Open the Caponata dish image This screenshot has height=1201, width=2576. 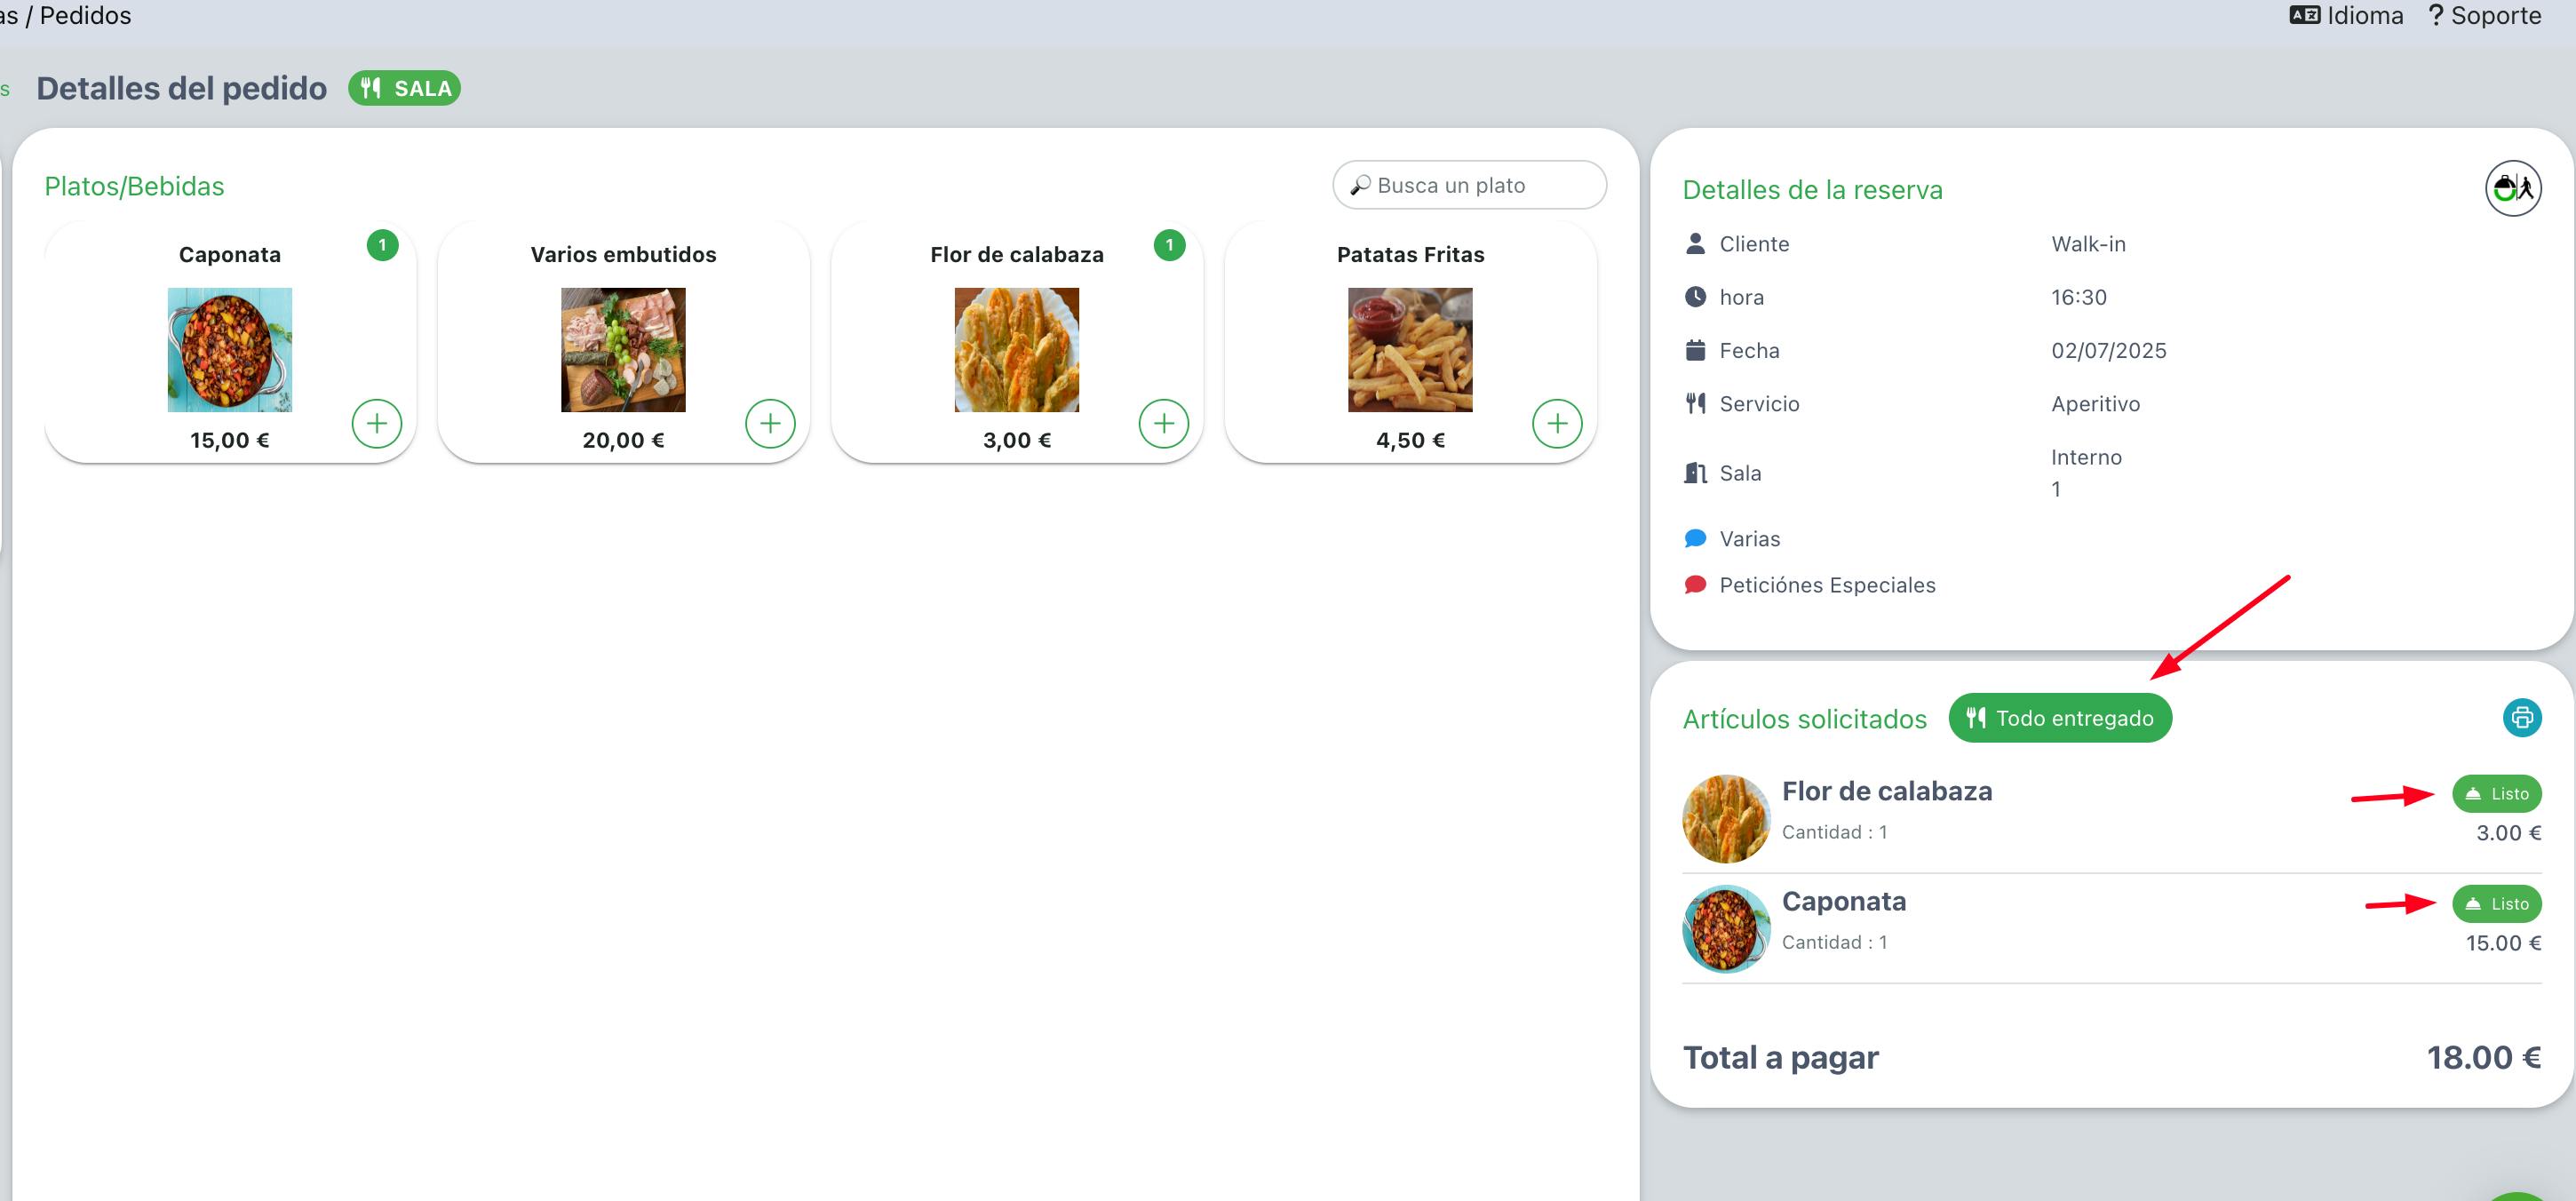(x=230, y=350)
